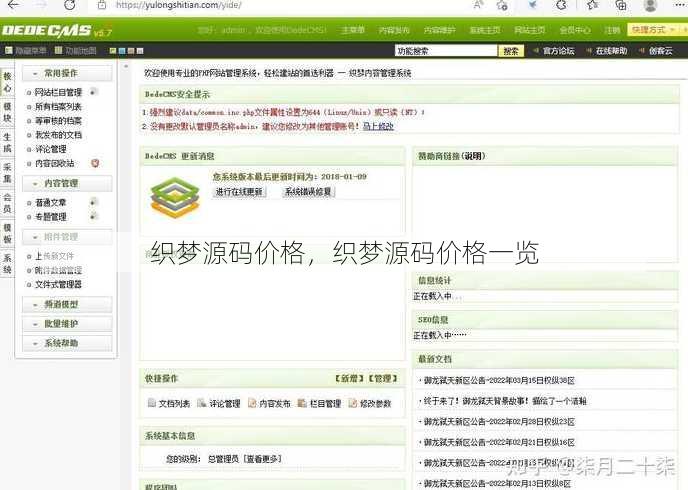The height and width of the screenshot is (490, 688).
Task: Switch to the 生成 vertical tab
Action: tap(7, 143)
